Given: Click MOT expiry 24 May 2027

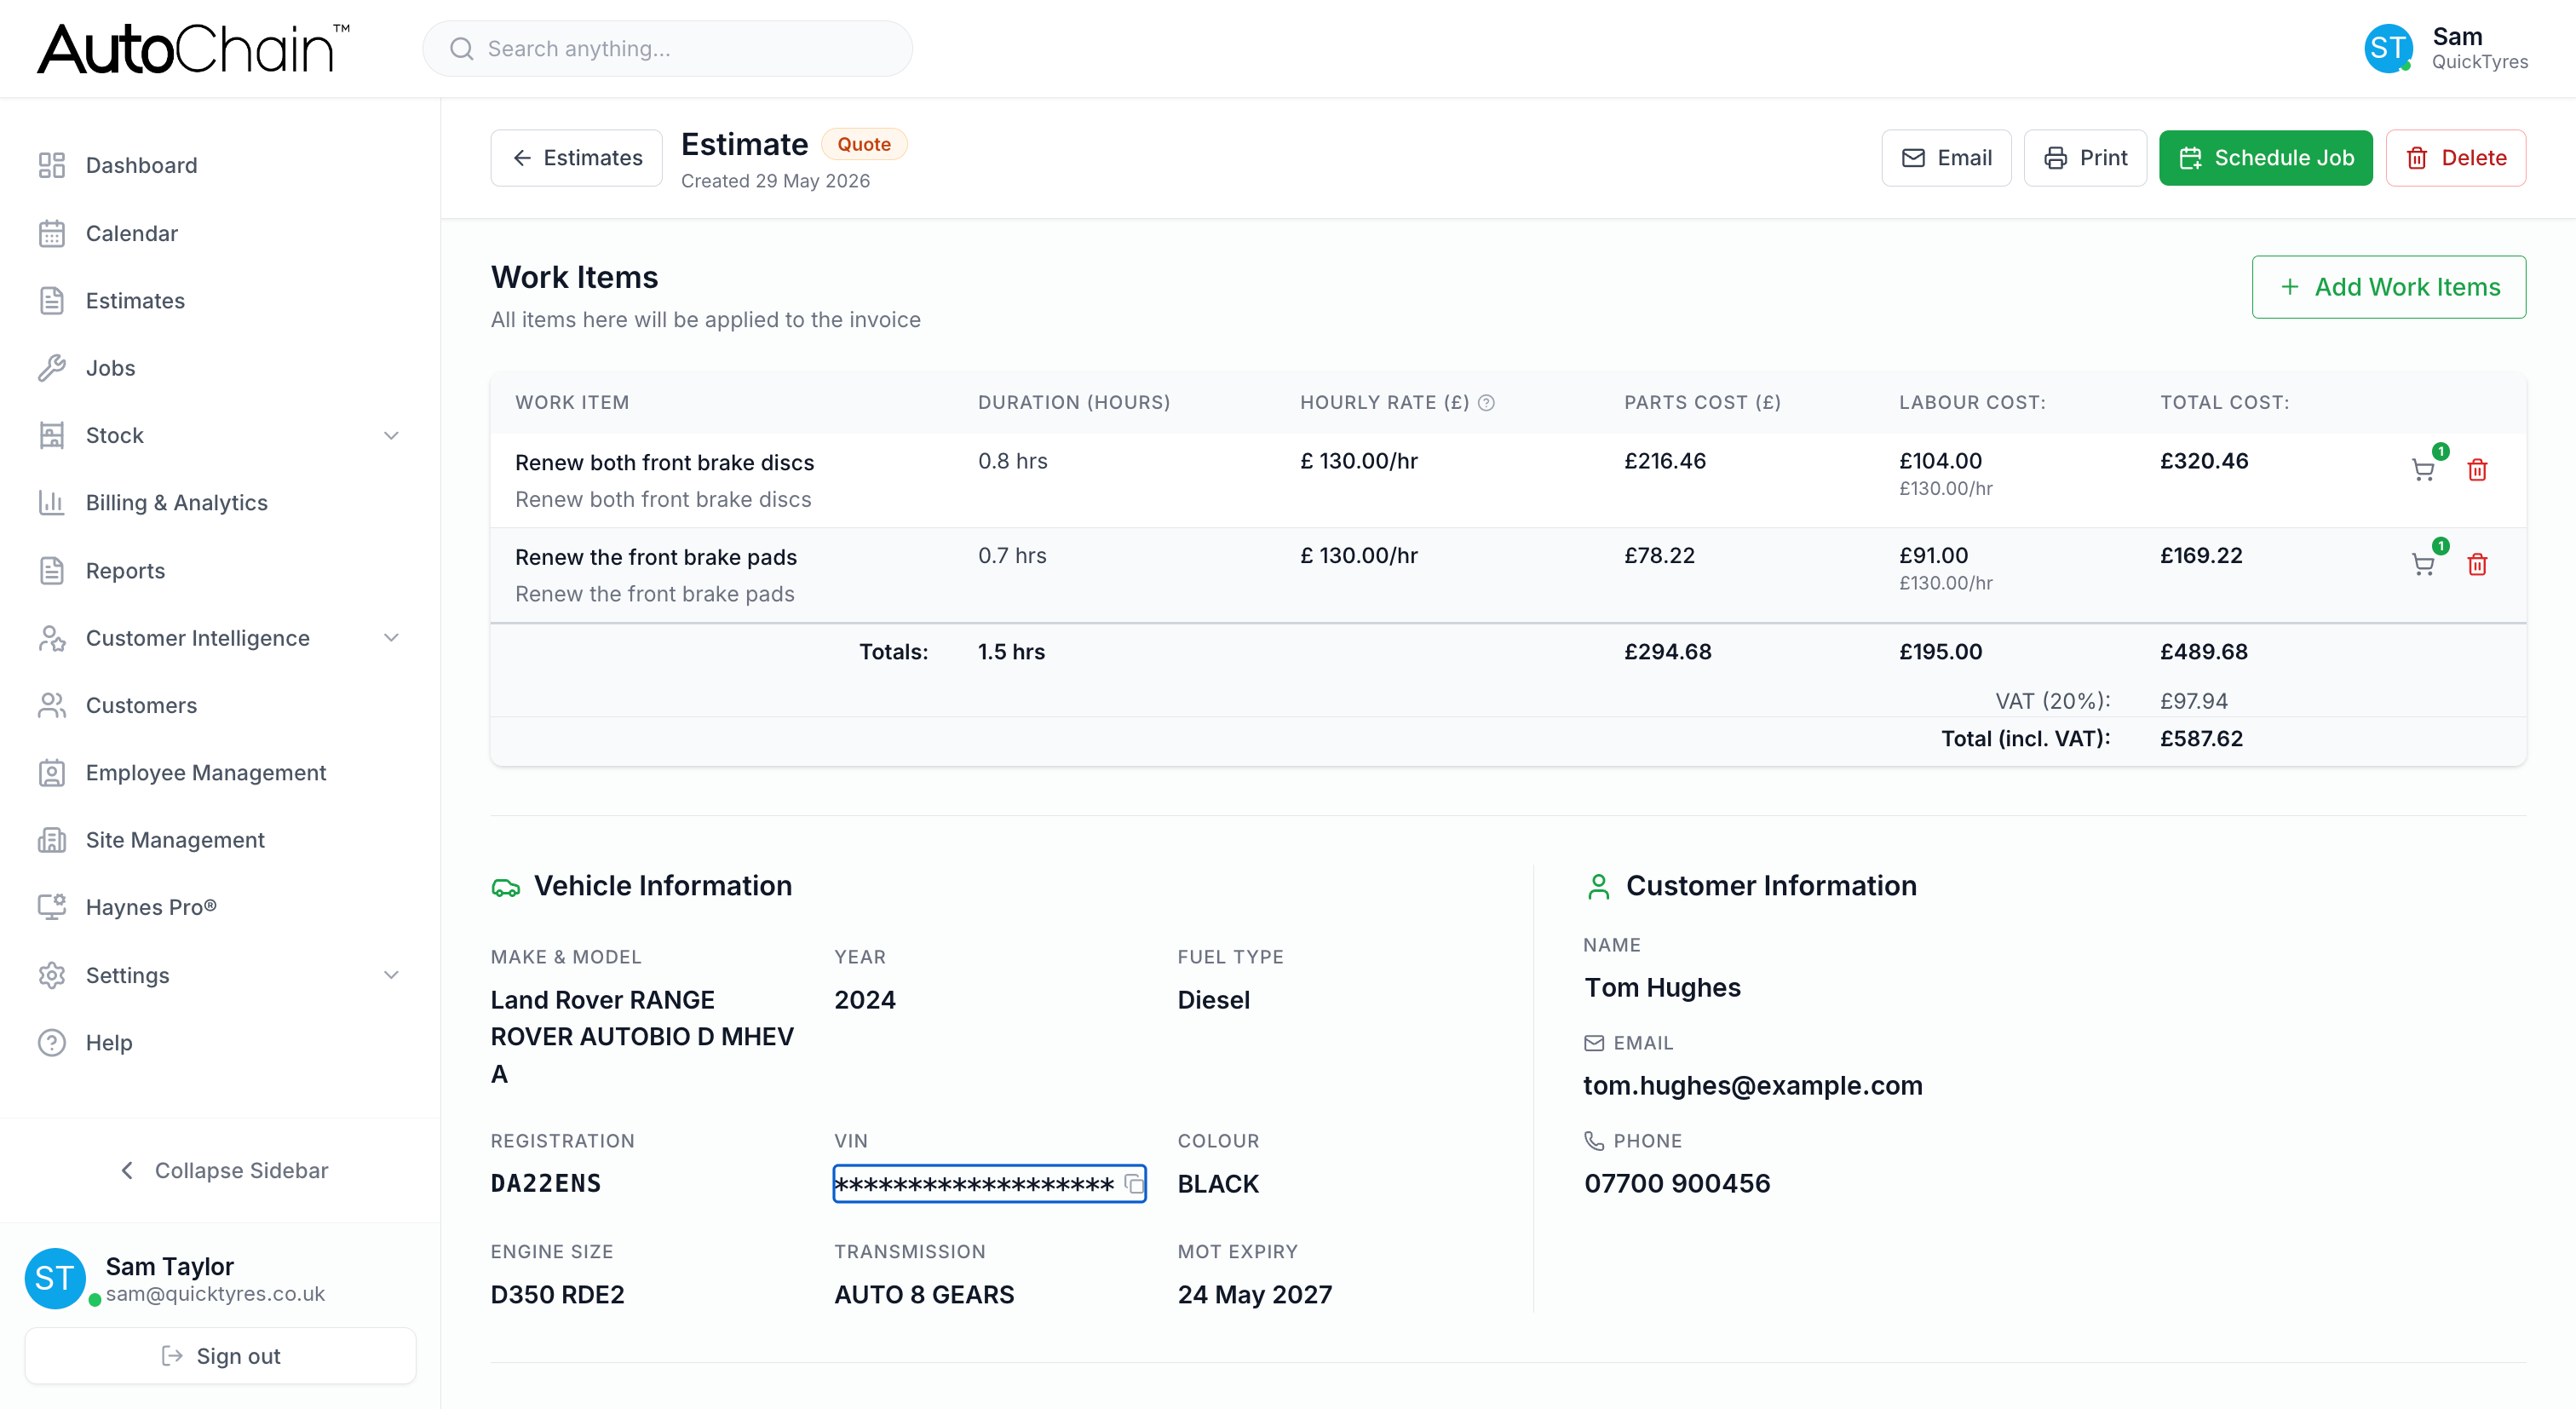Looking at the screenshot, I should 1255,1294.
